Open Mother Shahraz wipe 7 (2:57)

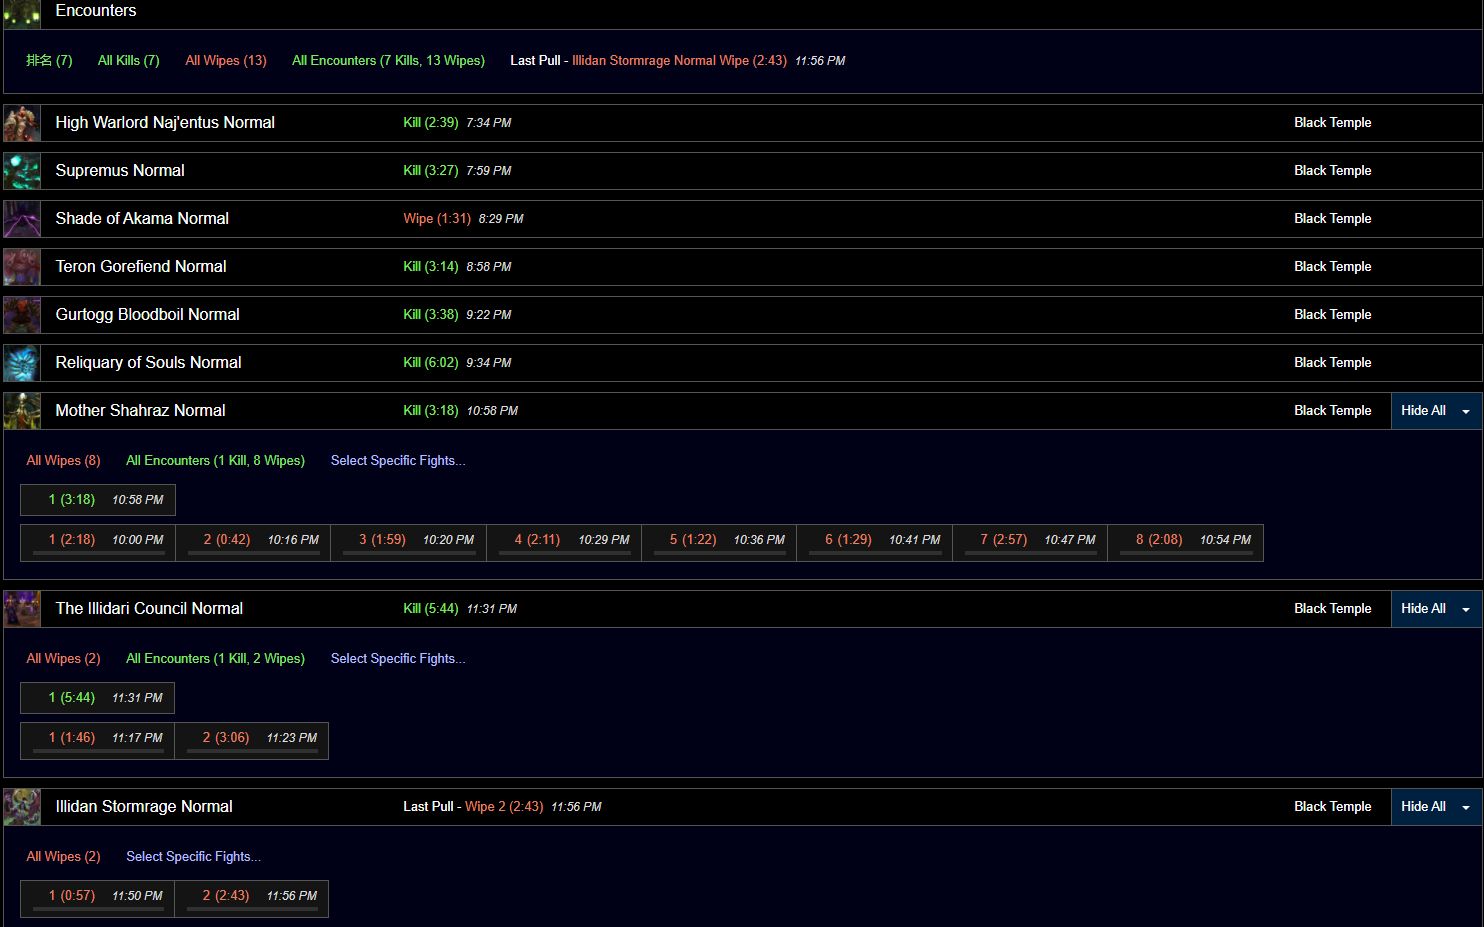coord(1030,542)
